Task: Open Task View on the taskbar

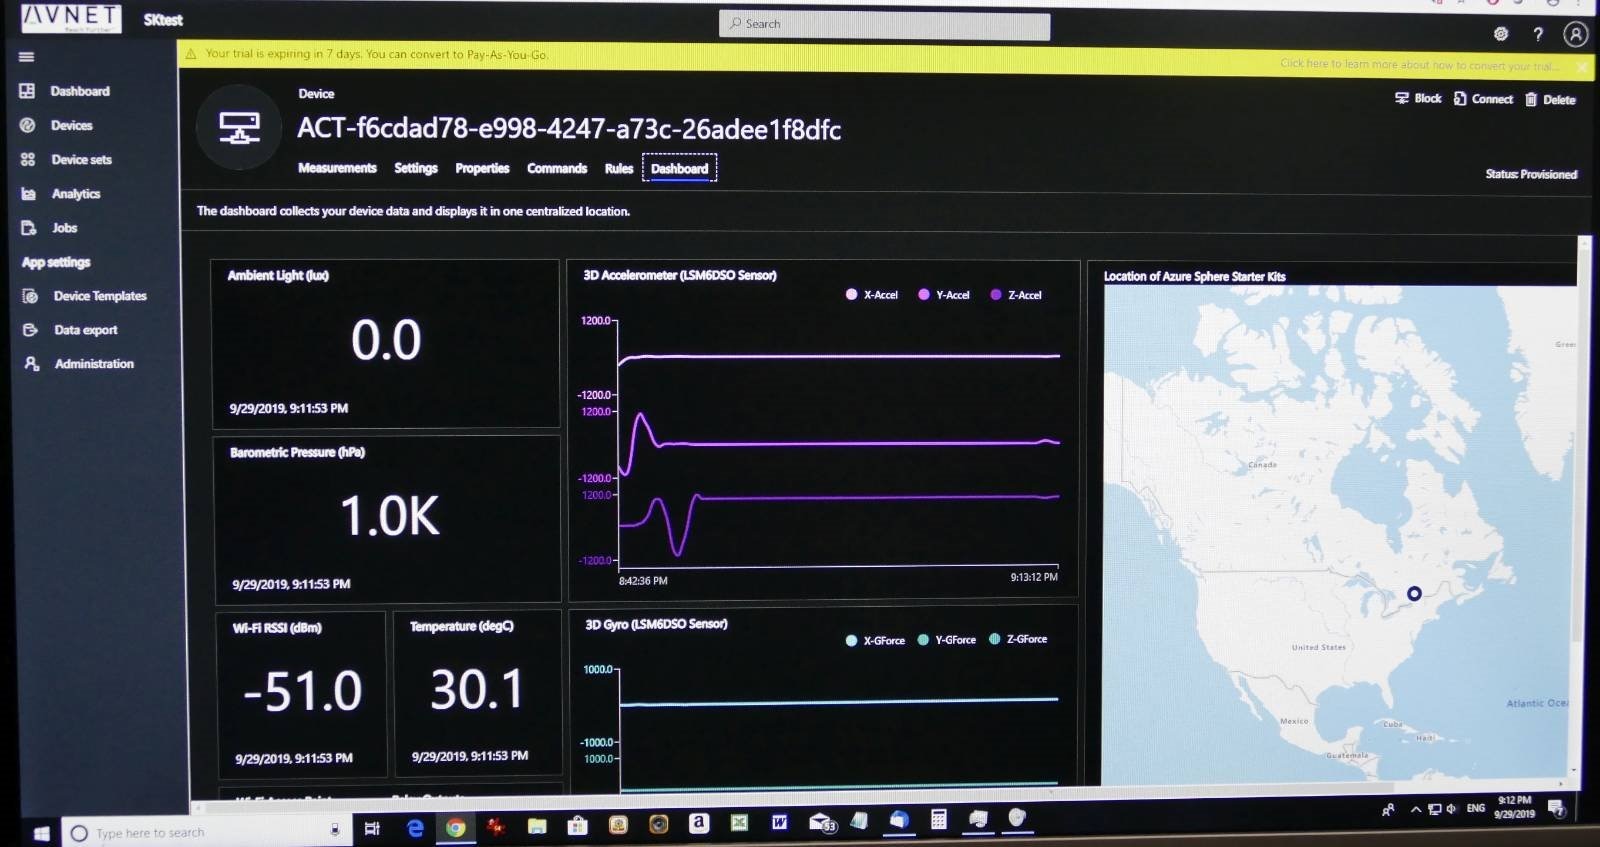Action: click(x=372, y=828)
